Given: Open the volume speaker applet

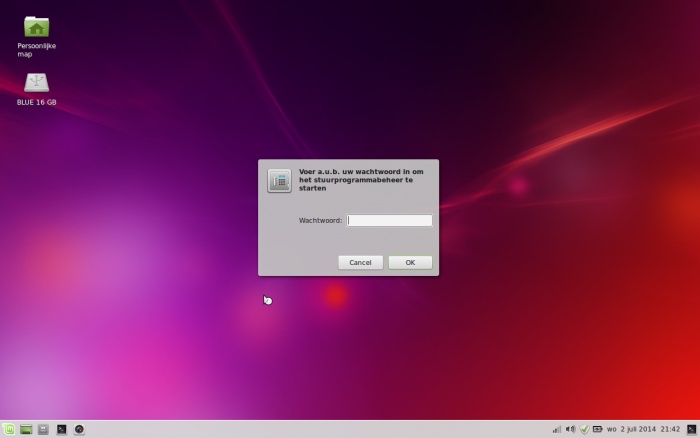Looking at the screenshot, I should (570, 430).
